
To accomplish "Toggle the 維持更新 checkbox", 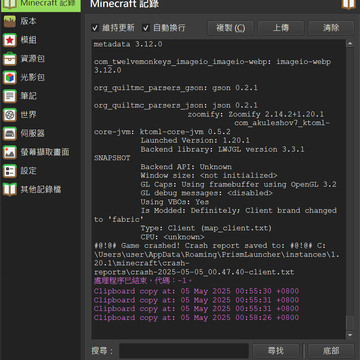I will tap(95, 28).
